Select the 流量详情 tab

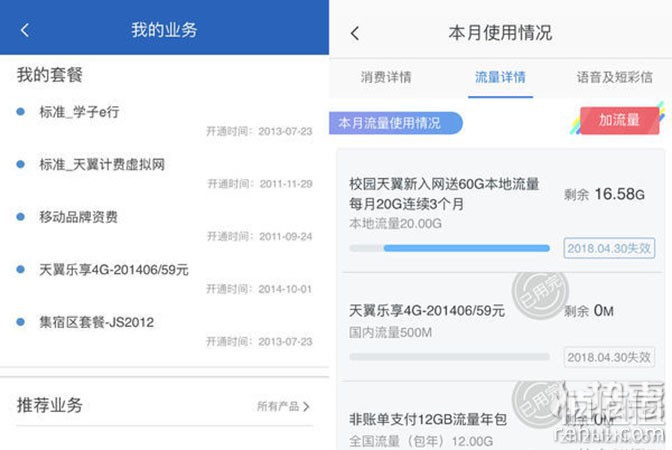pyautogui.click(x=500, y=77)
